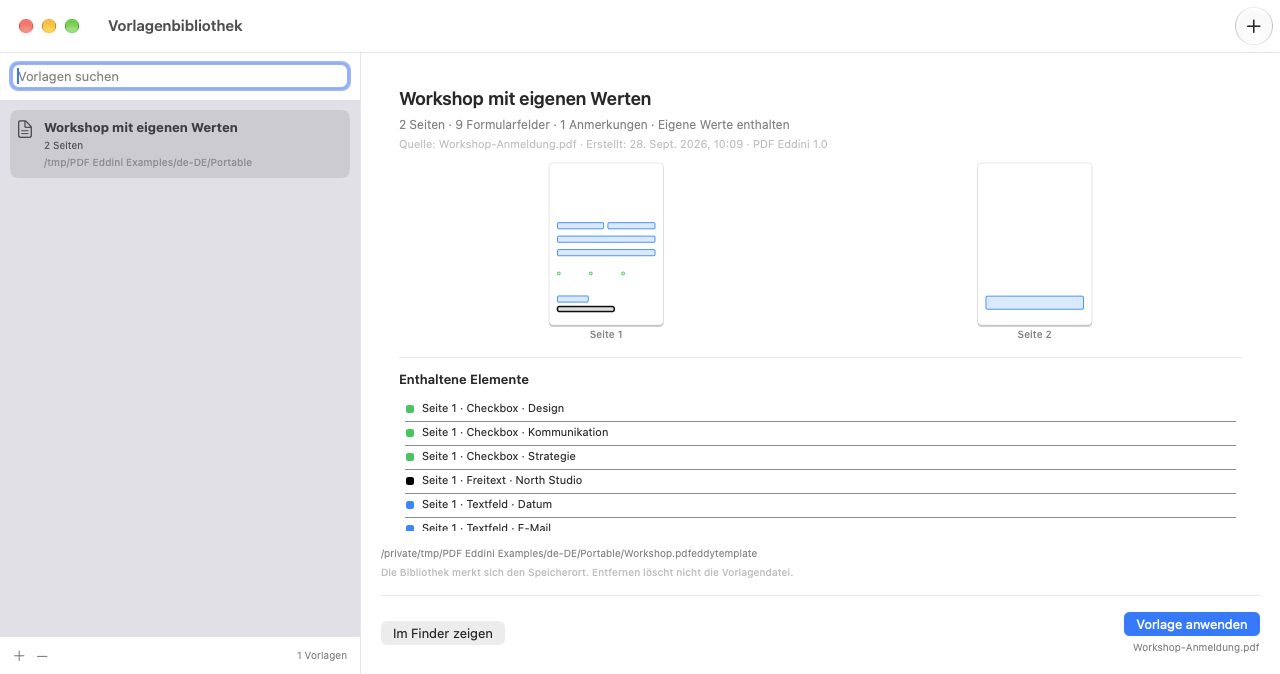Click the "Im Finder zeigen" button
The height and width of the screenshot is (674, 1280).
click(x=443, y=633)
